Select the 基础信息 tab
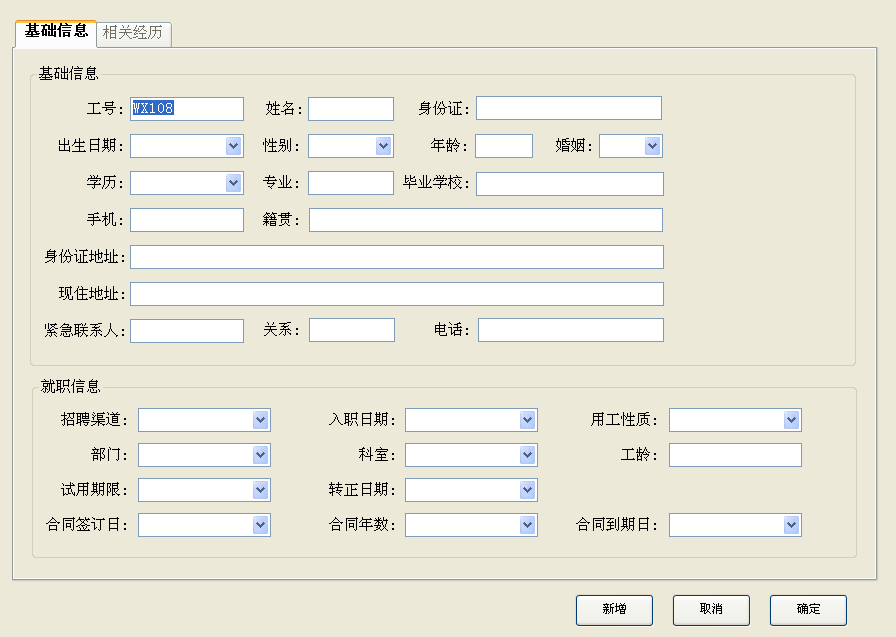This screenshot has height=637, width=896. click(56, 31)
